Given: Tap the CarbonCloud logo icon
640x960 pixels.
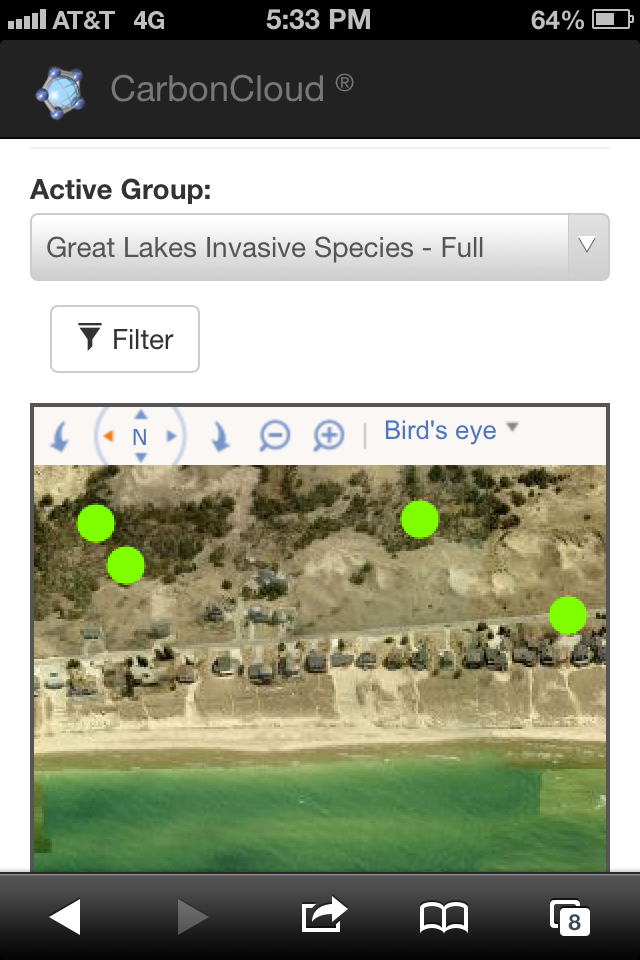Looking at the screenshot, I should click(x=62, y=90).
